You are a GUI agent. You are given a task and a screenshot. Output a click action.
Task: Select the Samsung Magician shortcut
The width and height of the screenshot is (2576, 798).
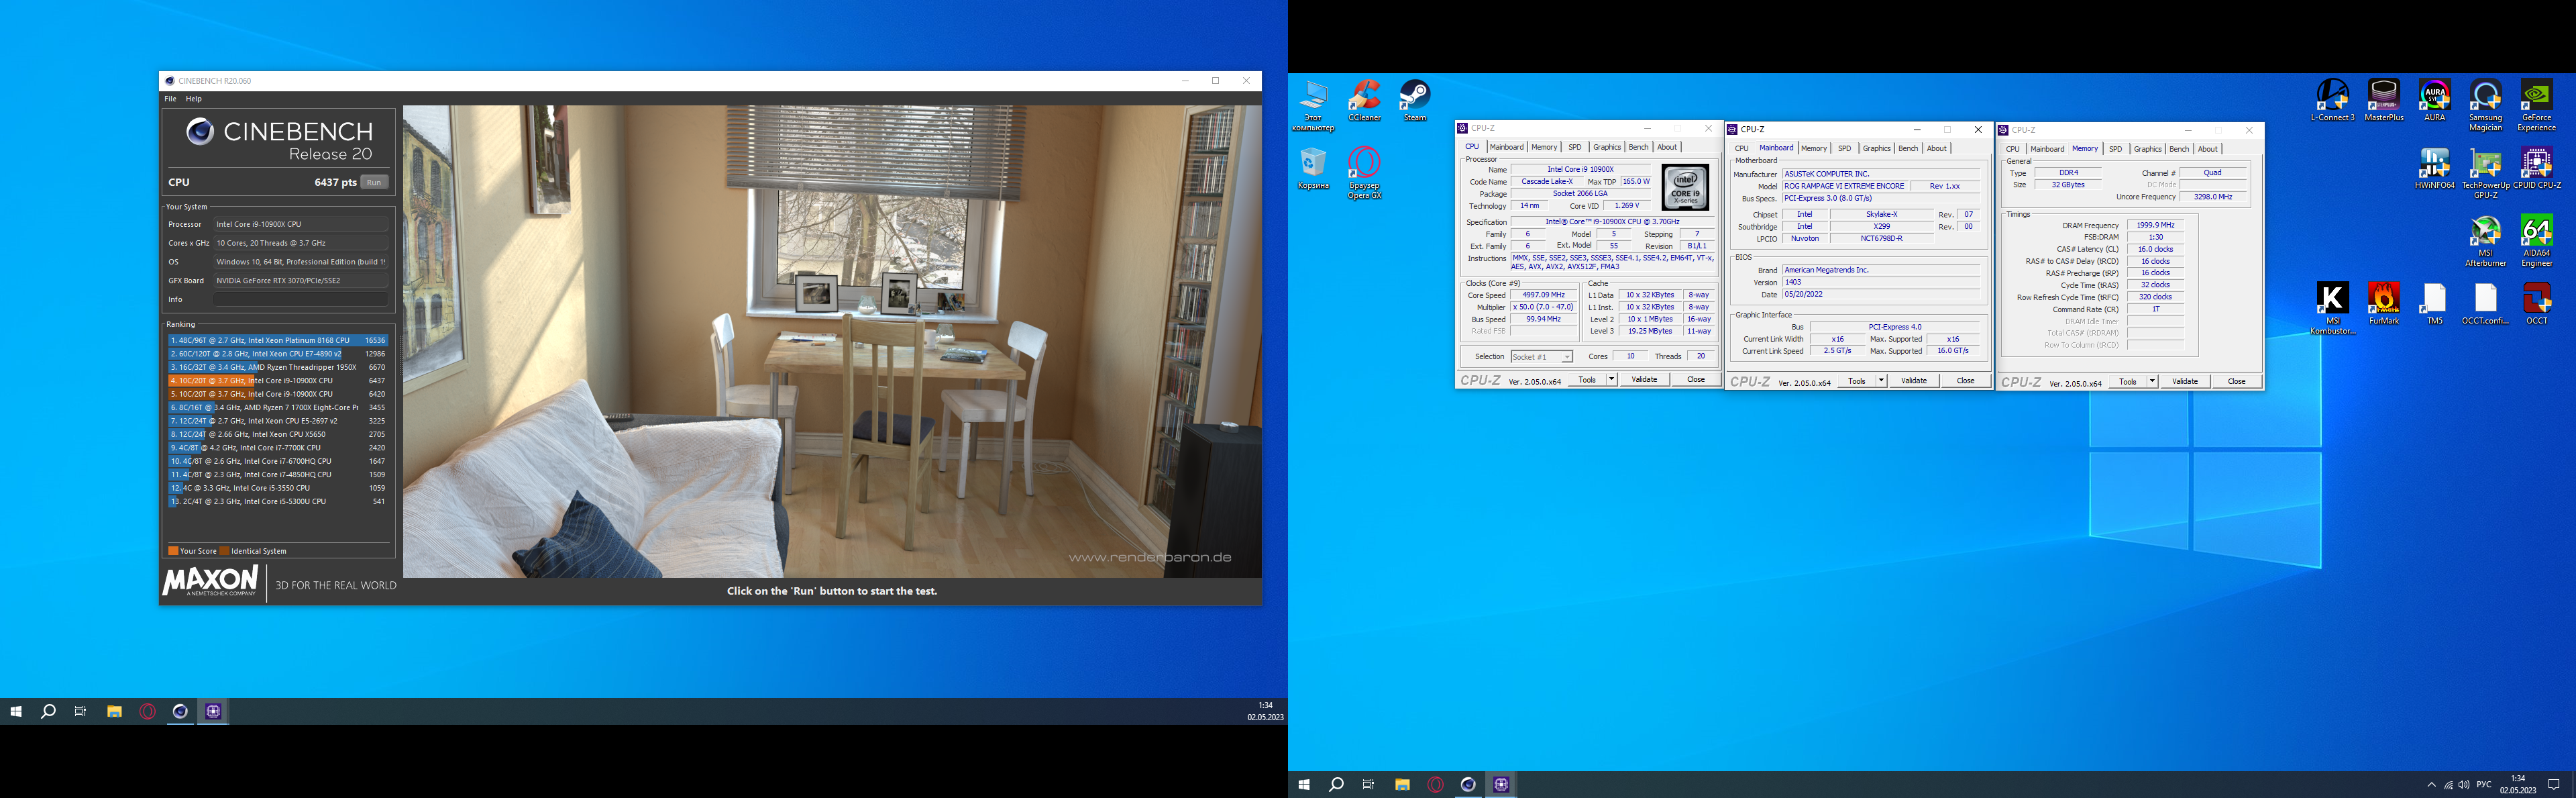[x=2486, y=106]
